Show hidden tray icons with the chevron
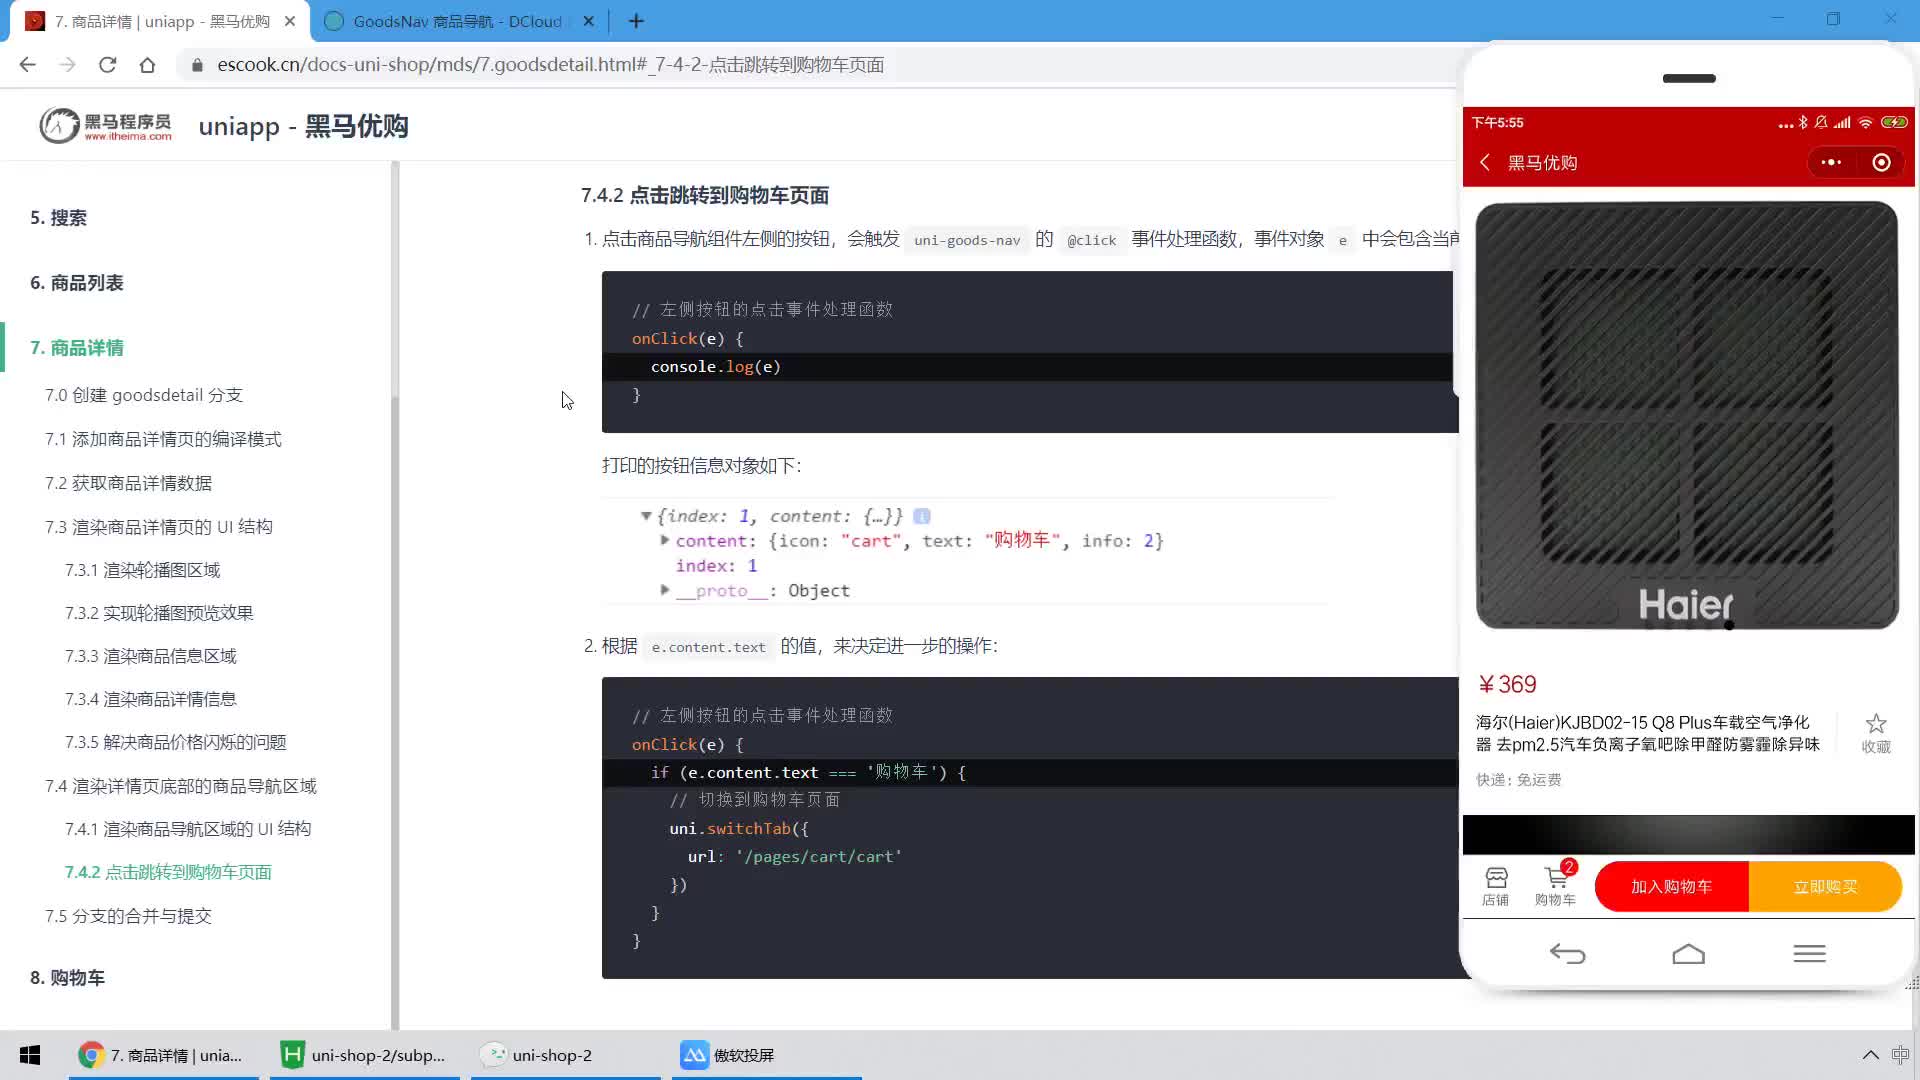The width and height of the screenshot is (1920, 1080). (x=1870, y=1055)
